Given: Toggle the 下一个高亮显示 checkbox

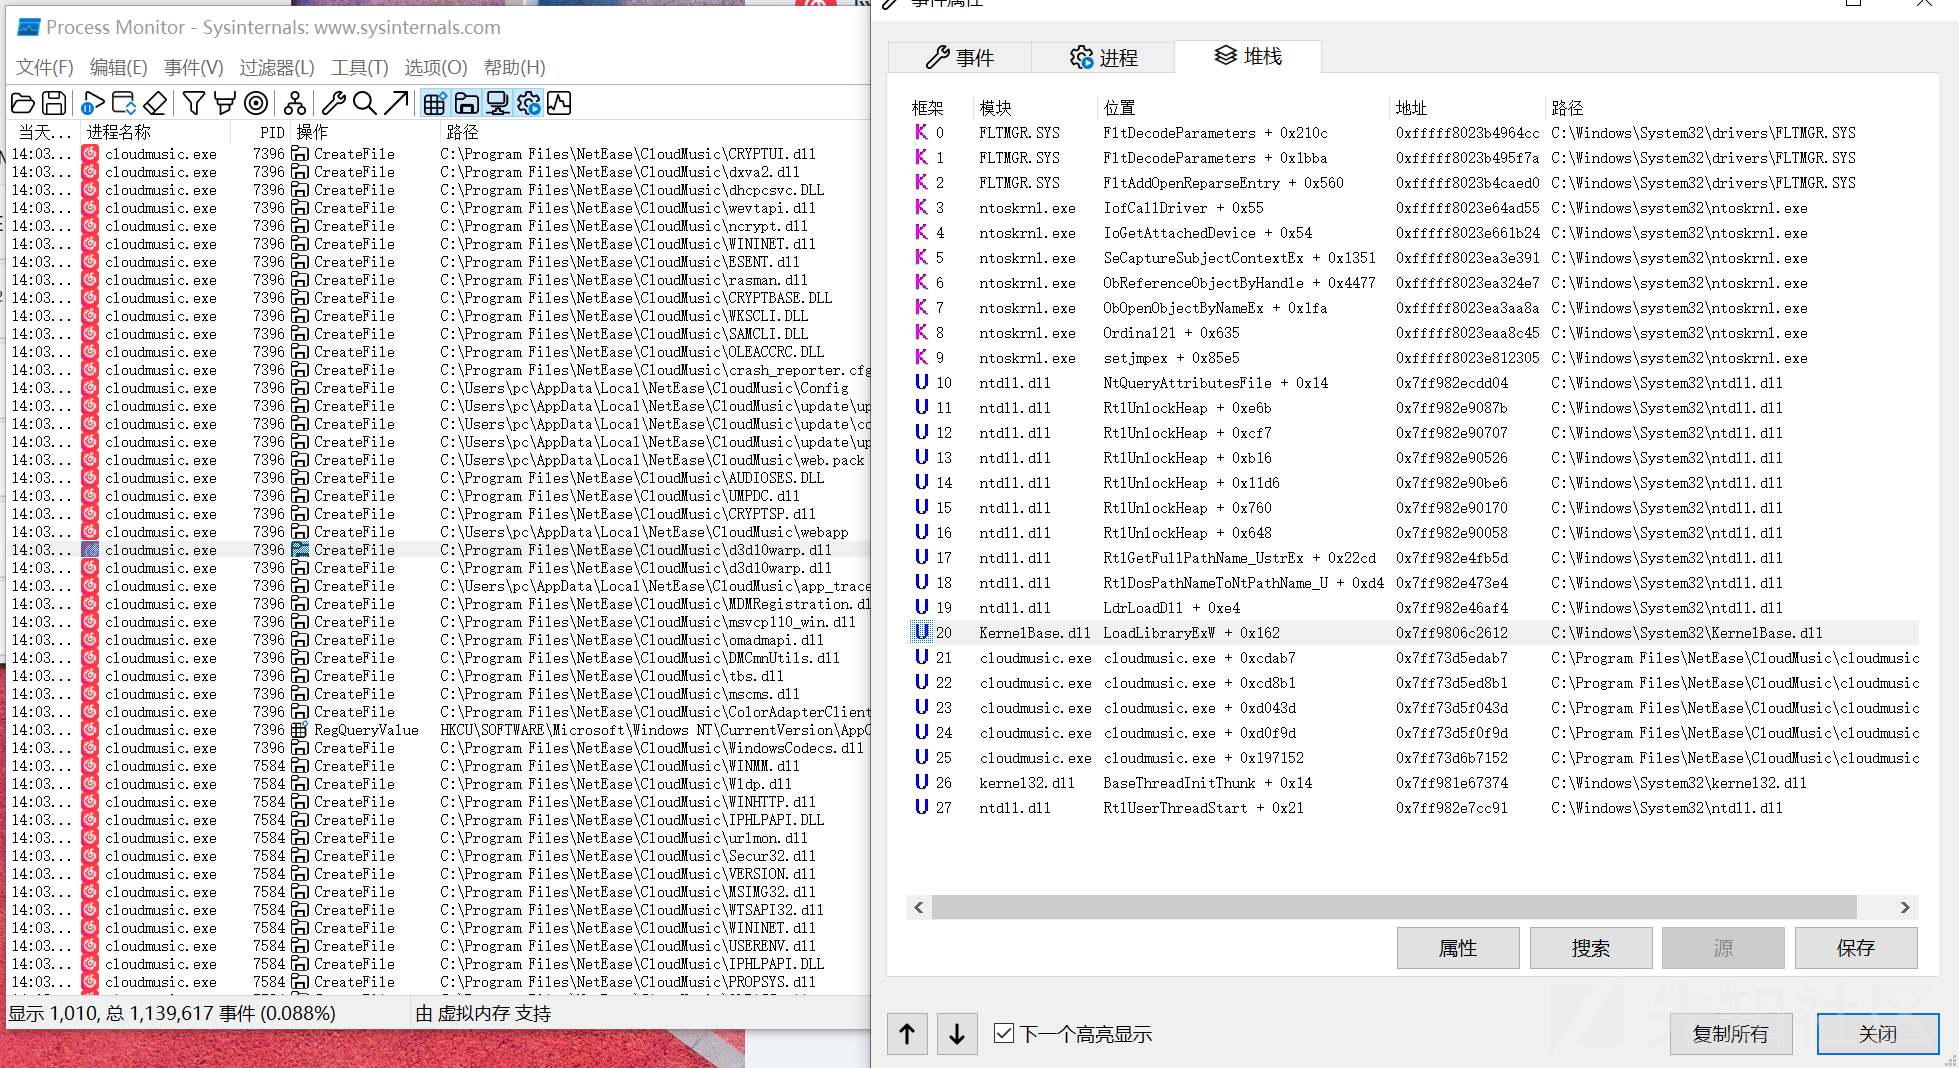Looking at the screenshot, I should [x=1004, y=1033].
